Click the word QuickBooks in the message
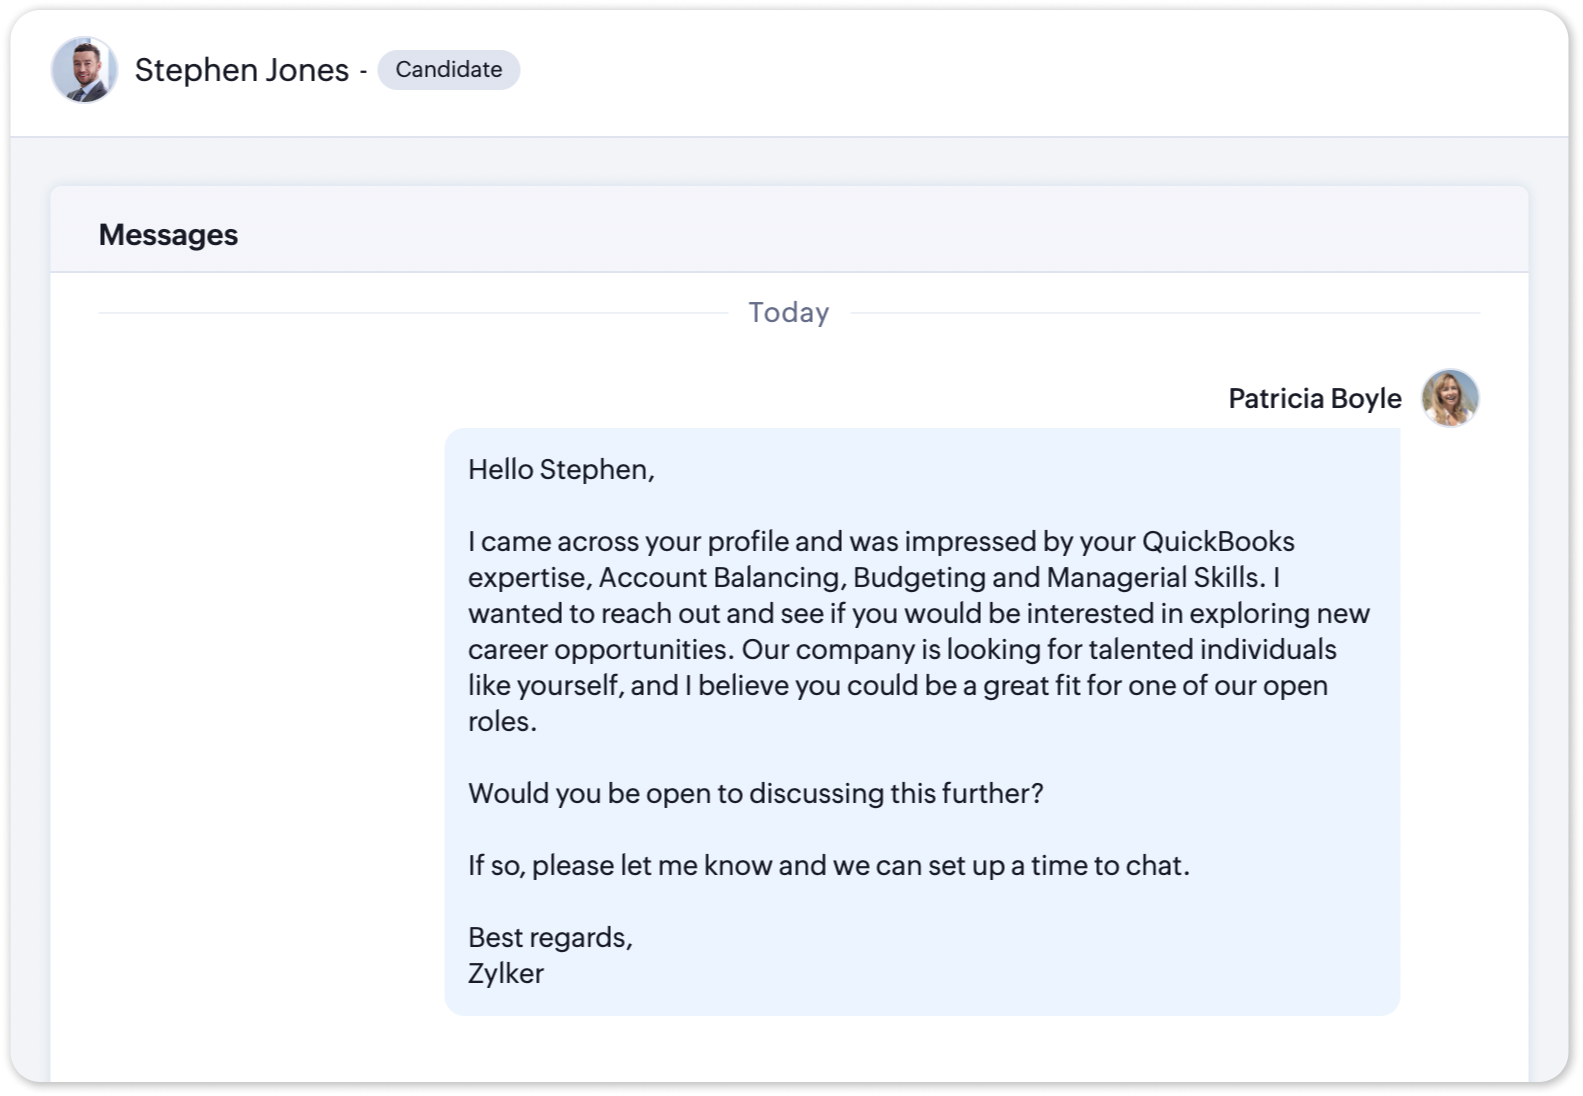The width and height of the screenshot is (1583, 1096). (1218, 542)
